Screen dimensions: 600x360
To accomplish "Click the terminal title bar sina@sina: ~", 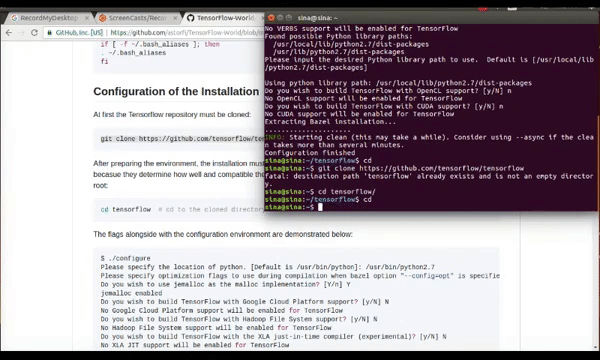I will [x=318, y=18].
